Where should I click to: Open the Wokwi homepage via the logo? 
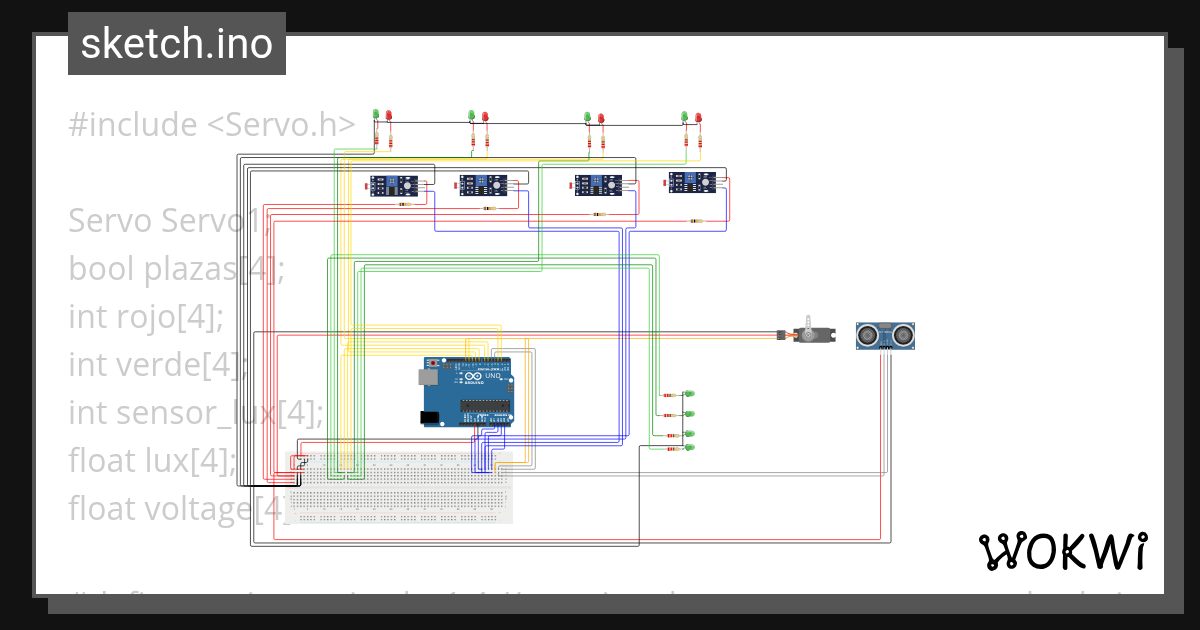(1063, 551)
